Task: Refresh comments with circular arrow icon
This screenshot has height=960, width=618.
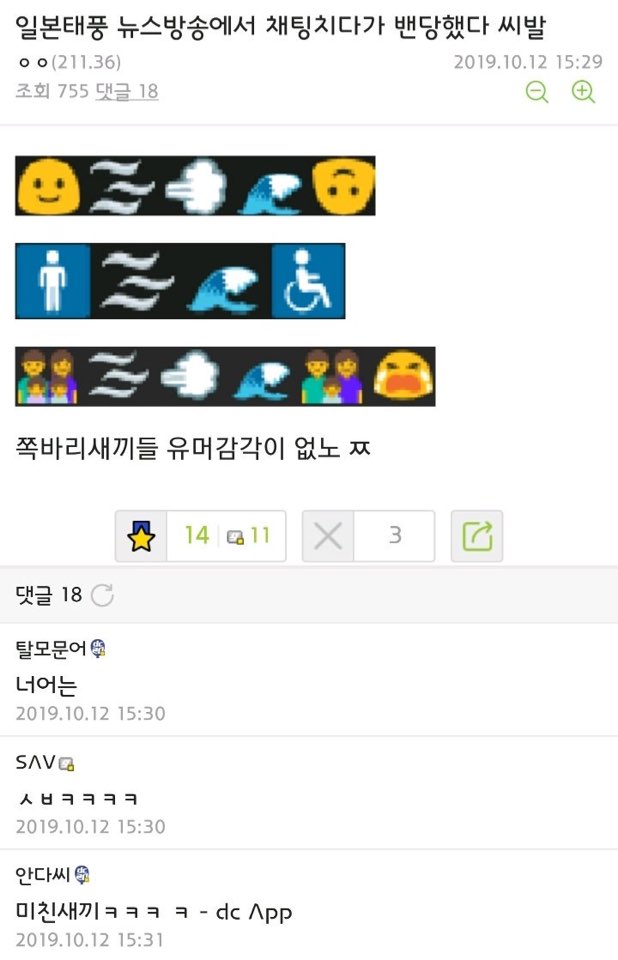Action: coord(102,594)
